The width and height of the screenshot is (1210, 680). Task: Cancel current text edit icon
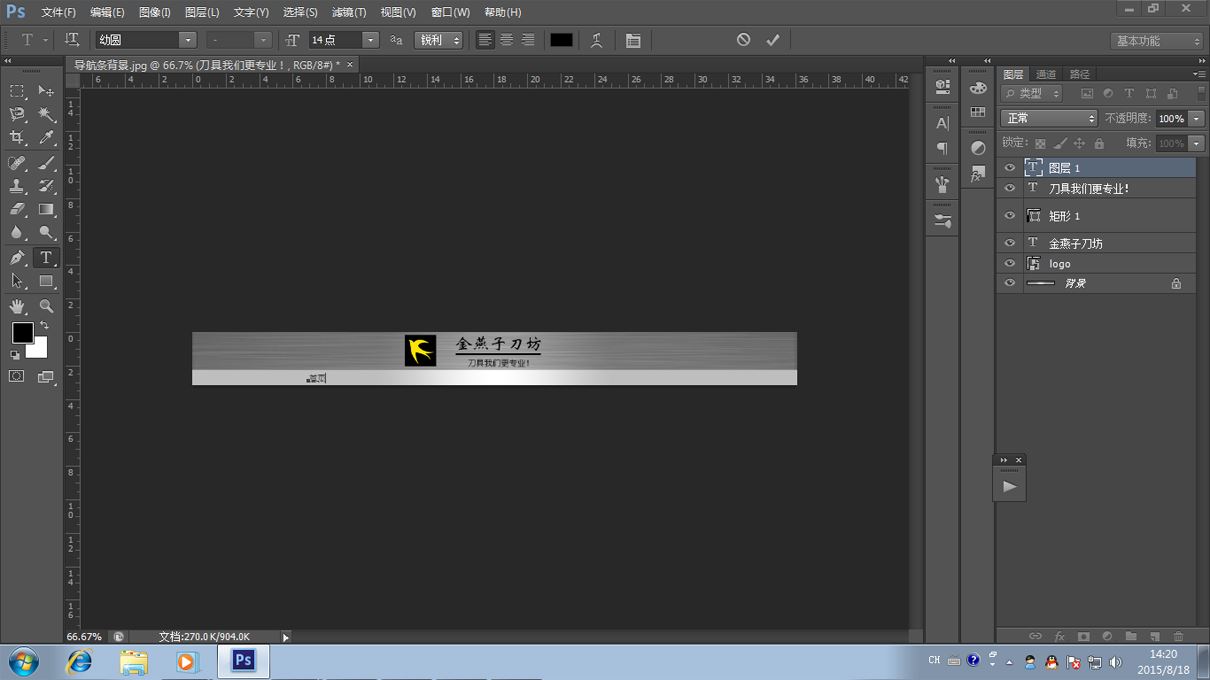point(743,40)
